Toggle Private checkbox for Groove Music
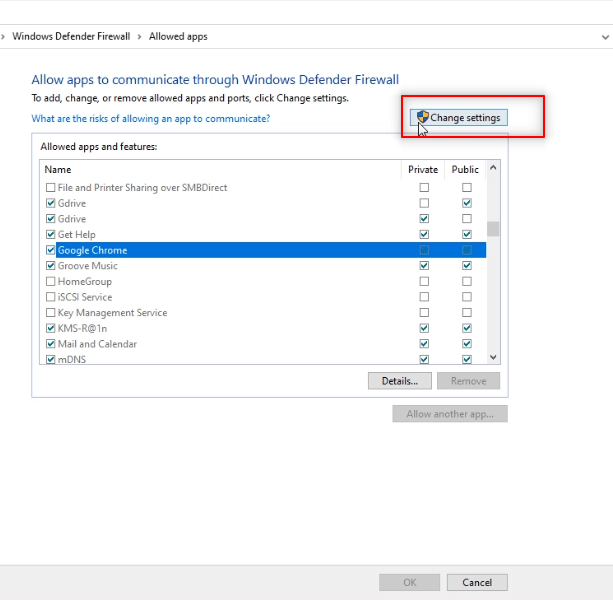This screenshot has width=613, height=600. (424, 266)
